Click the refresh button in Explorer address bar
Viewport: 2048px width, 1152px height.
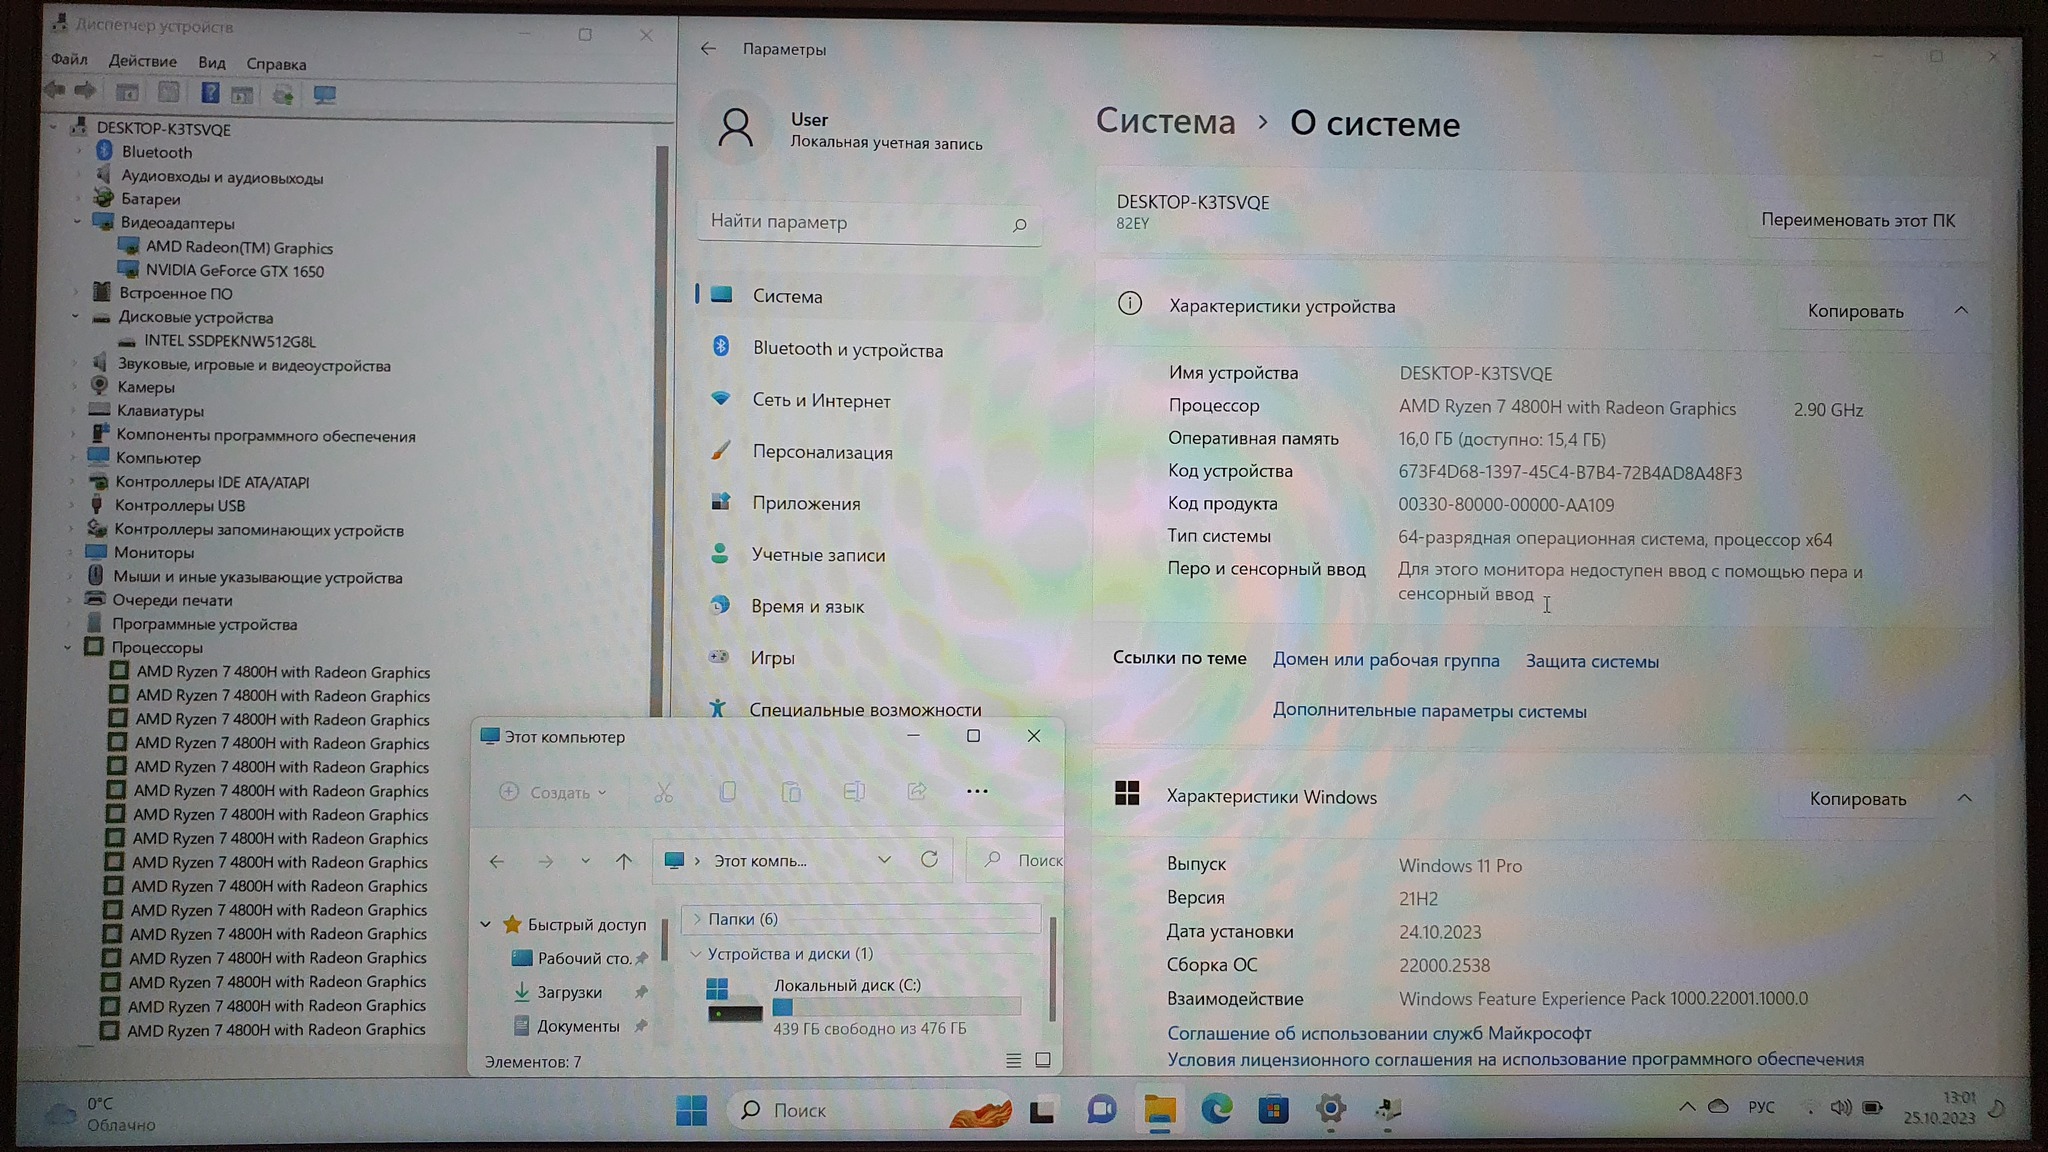(x=929, y=860)
